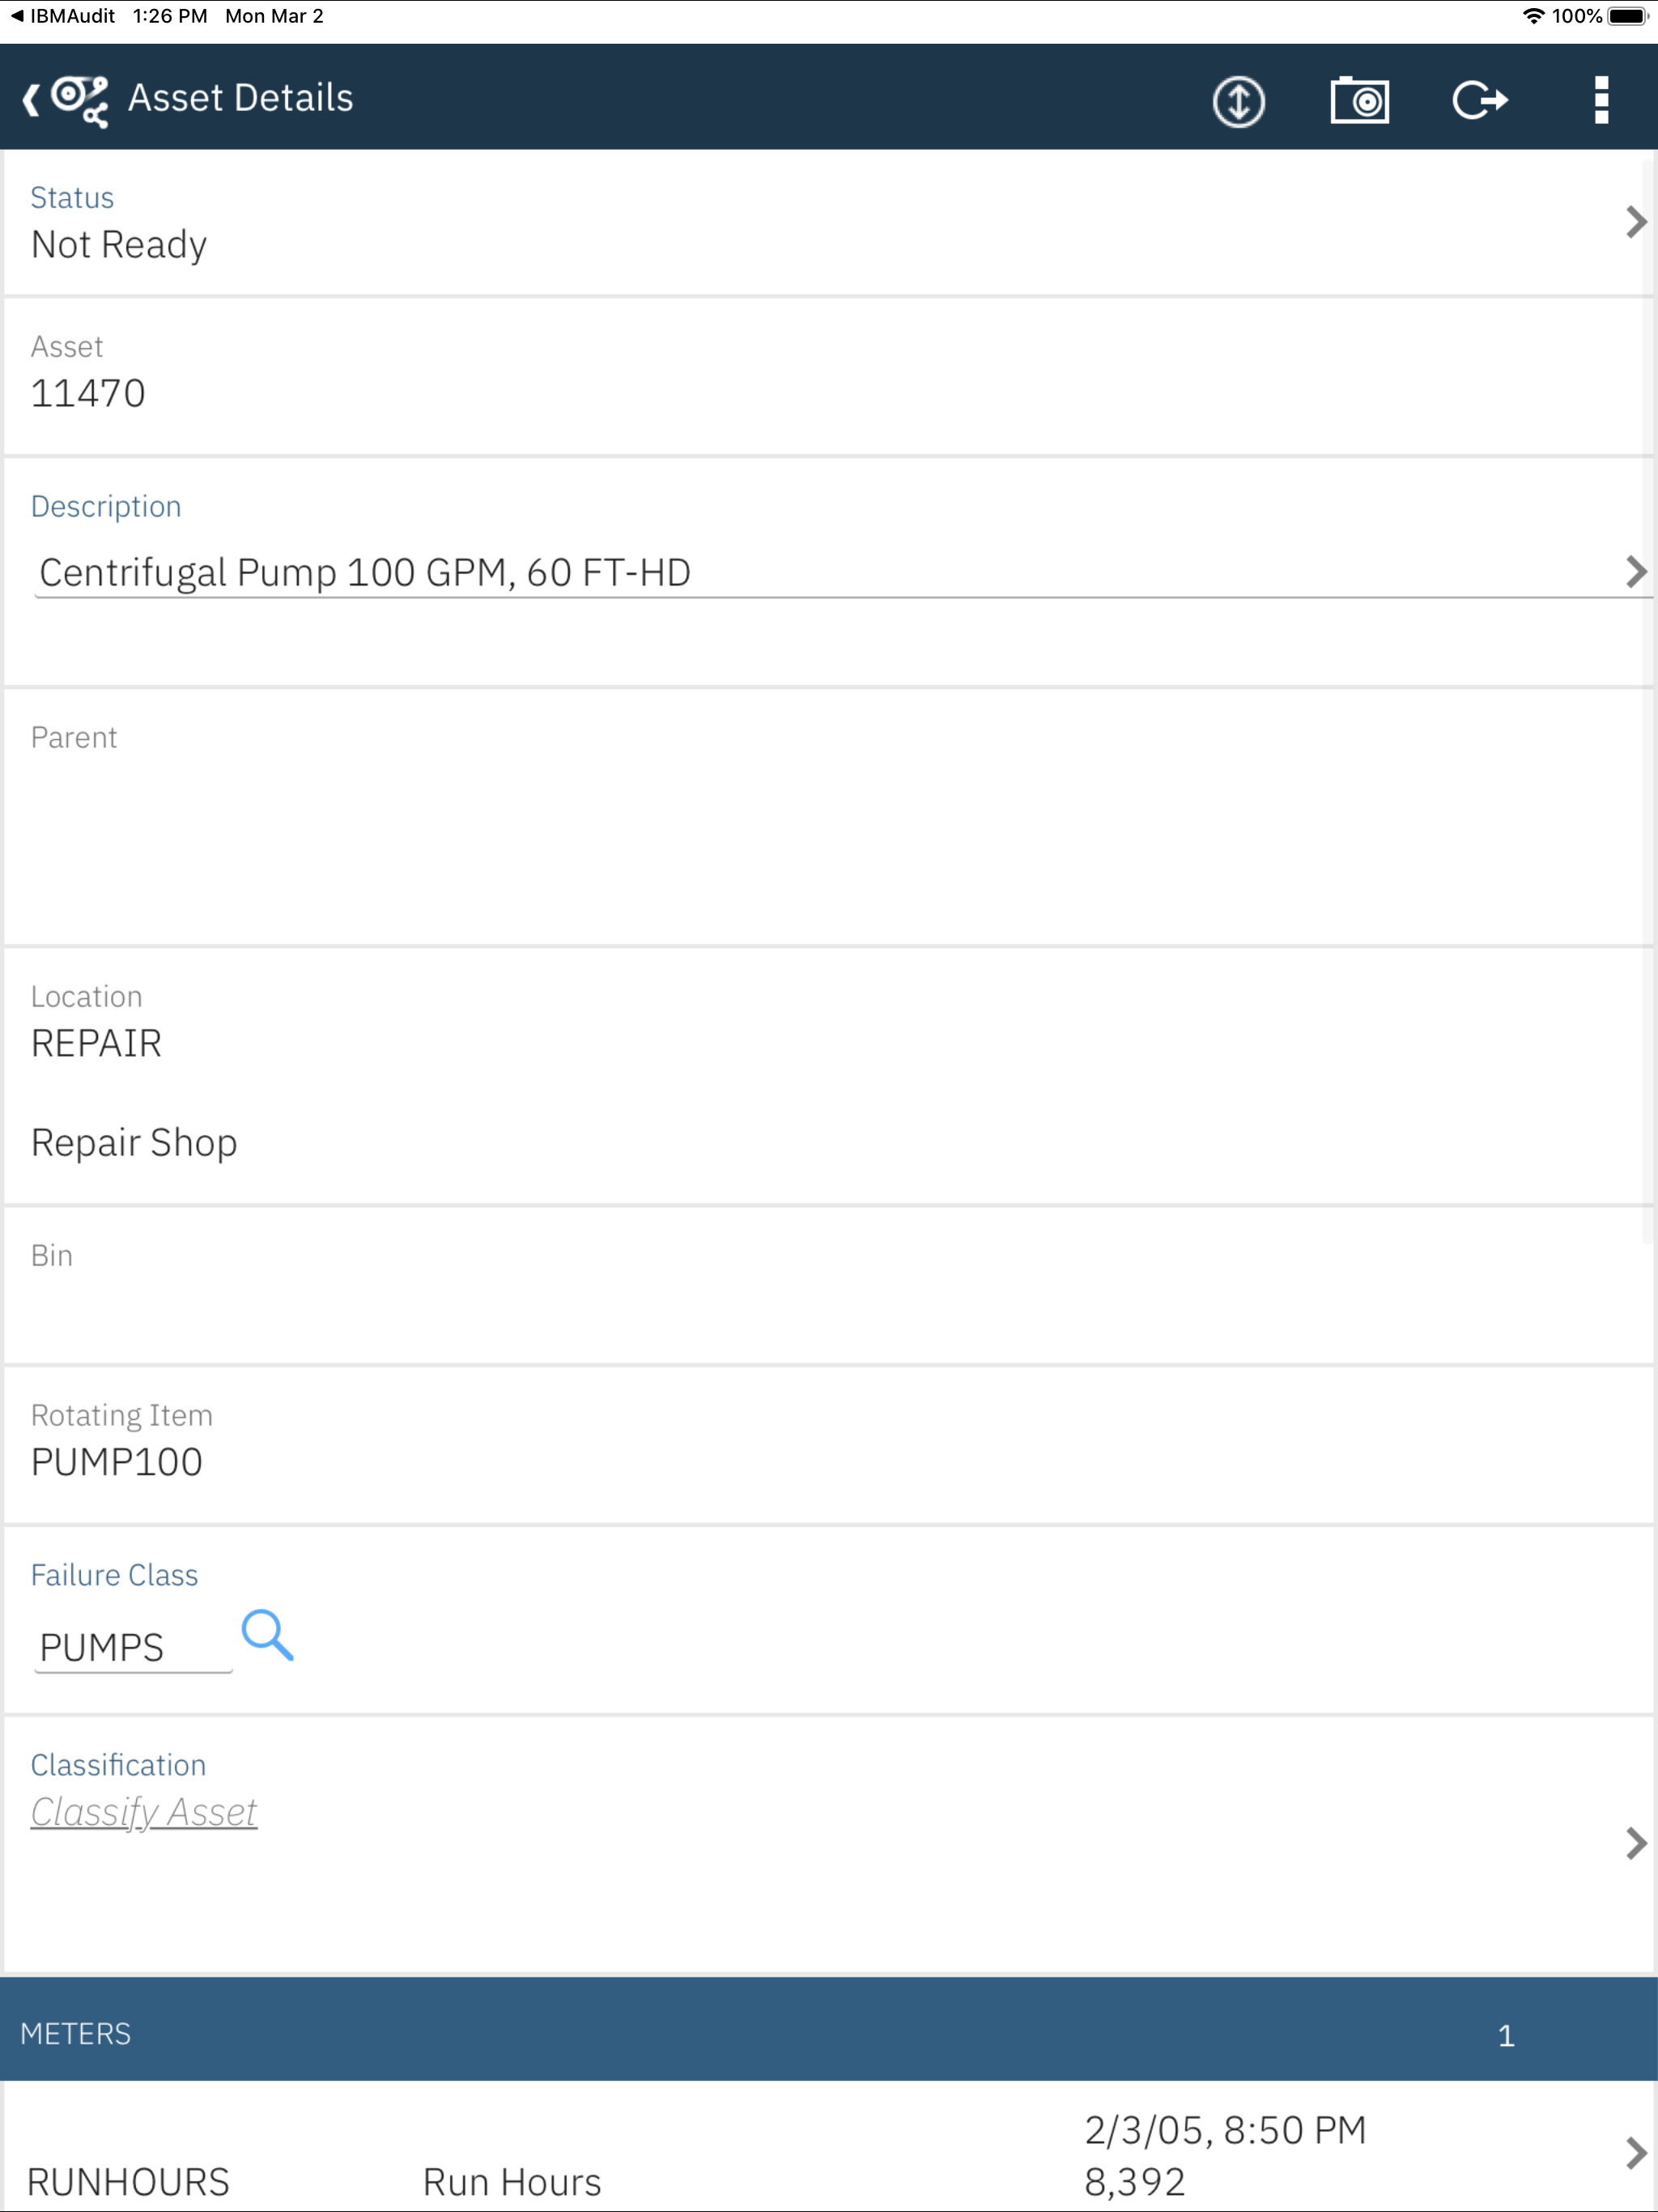The image size is (1658, 2212).
Task: Tap the REPAIR location field
Action: click(x=96, y=1042)
